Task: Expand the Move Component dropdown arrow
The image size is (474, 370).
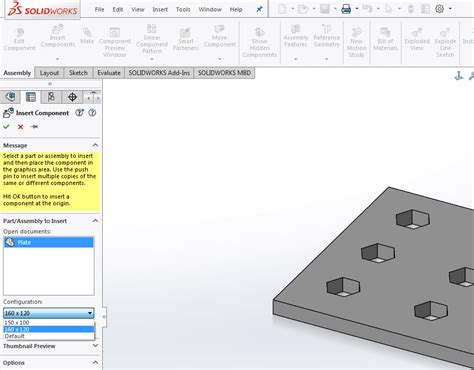Action: pos(220,59)
